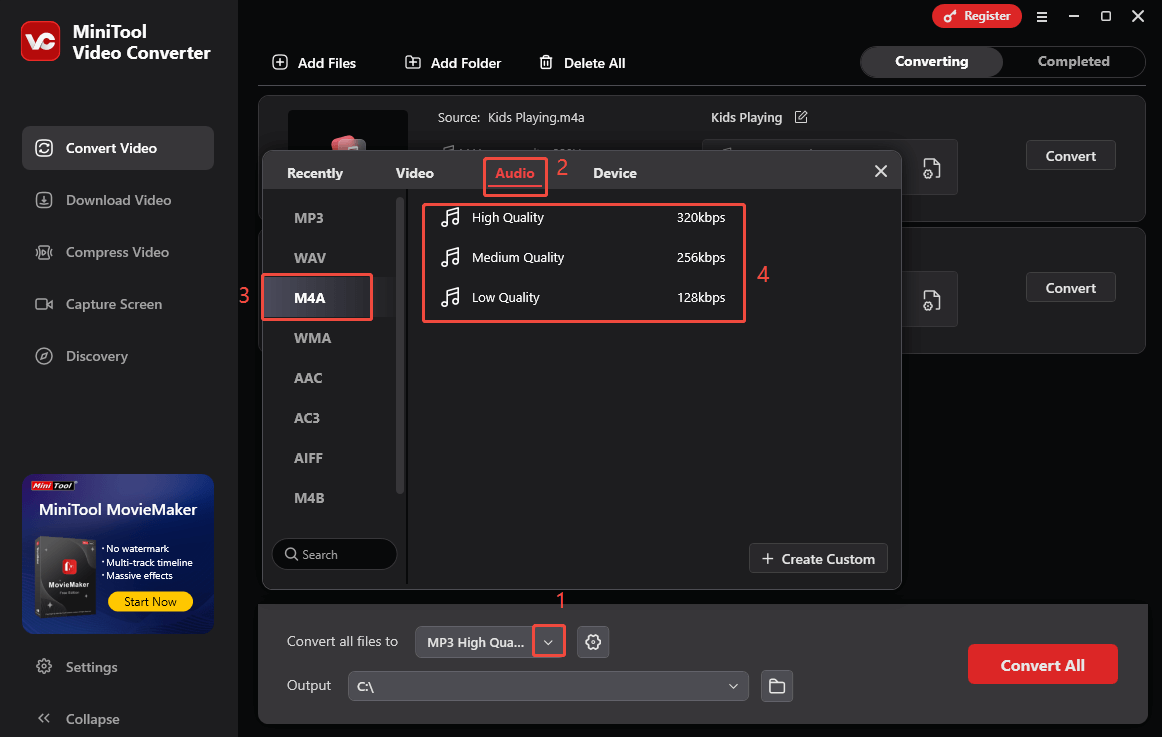Viewport: 1162px width, 737px height.
Task: Browse output folder with folder icon
Action: pyautogui.click(x=777, y=686)
